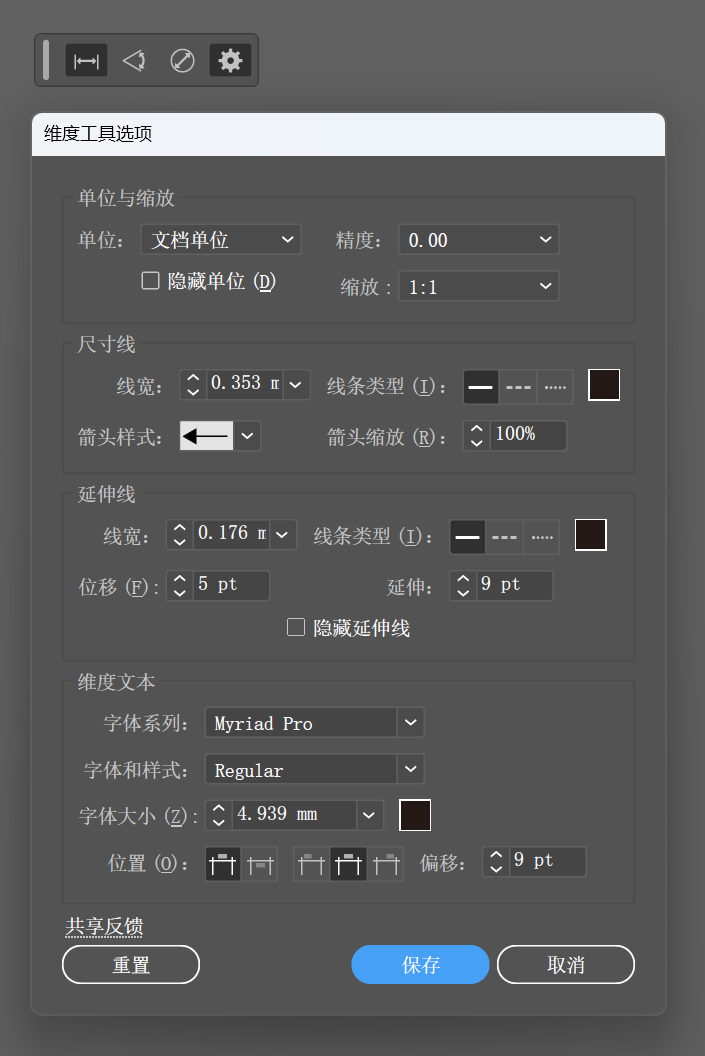
Task: Open dimension tool options gear icon
Action: [230, 61]
